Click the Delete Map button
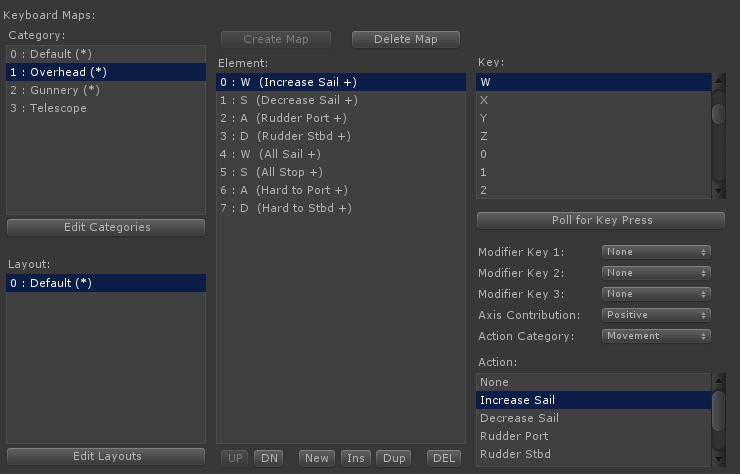The height and width of the screenshot is (474, 740). click(406, 39)
